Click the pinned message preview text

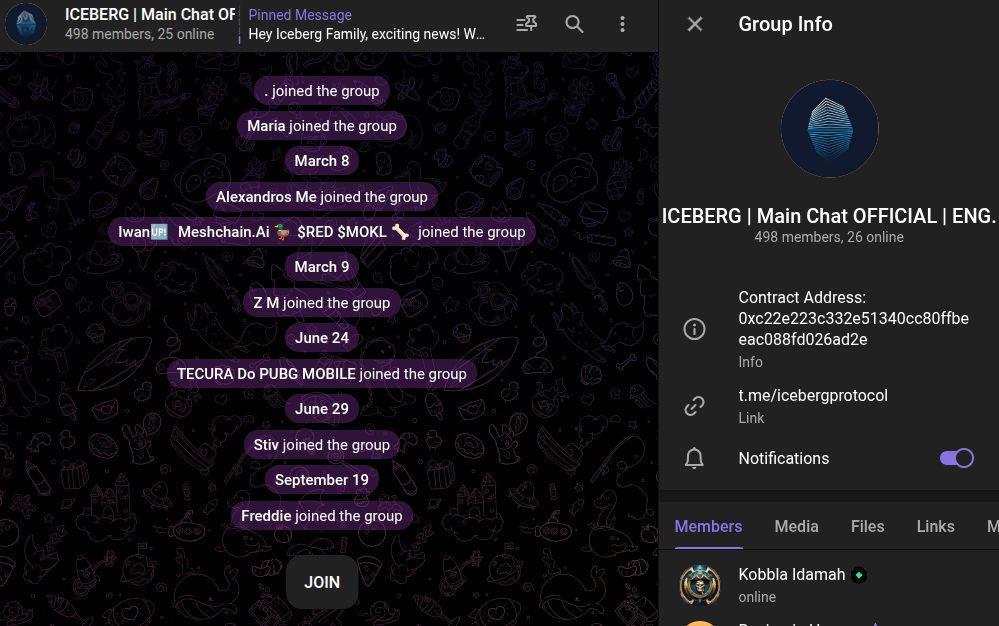tap(366, 34)
